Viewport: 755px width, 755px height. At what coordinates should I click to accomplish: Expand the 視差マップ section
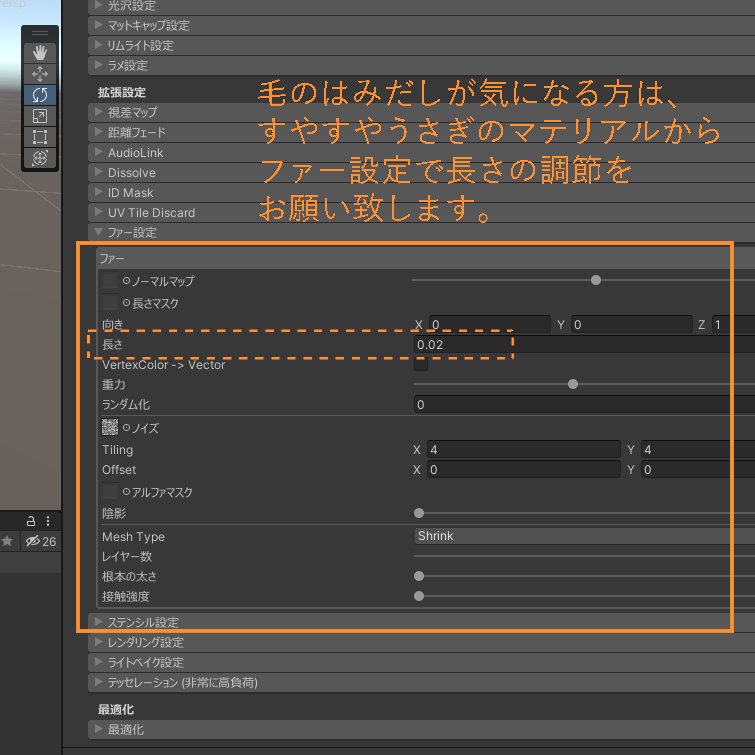coord(421,112)
